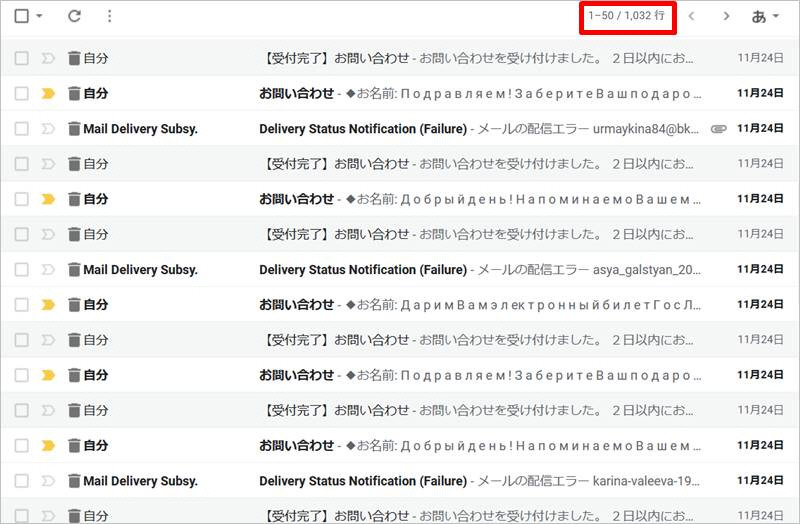Open the Delivery Status Notification for karina-valeeva
The width and height of the screenshot is (800, 524).
pyautogui.click(x=362, y=481)
